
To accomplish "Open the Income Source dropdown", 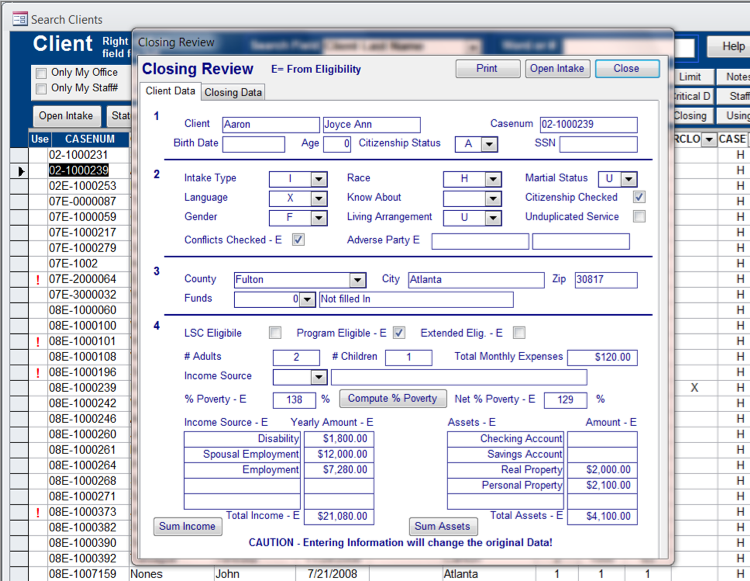I will point(318,377).
